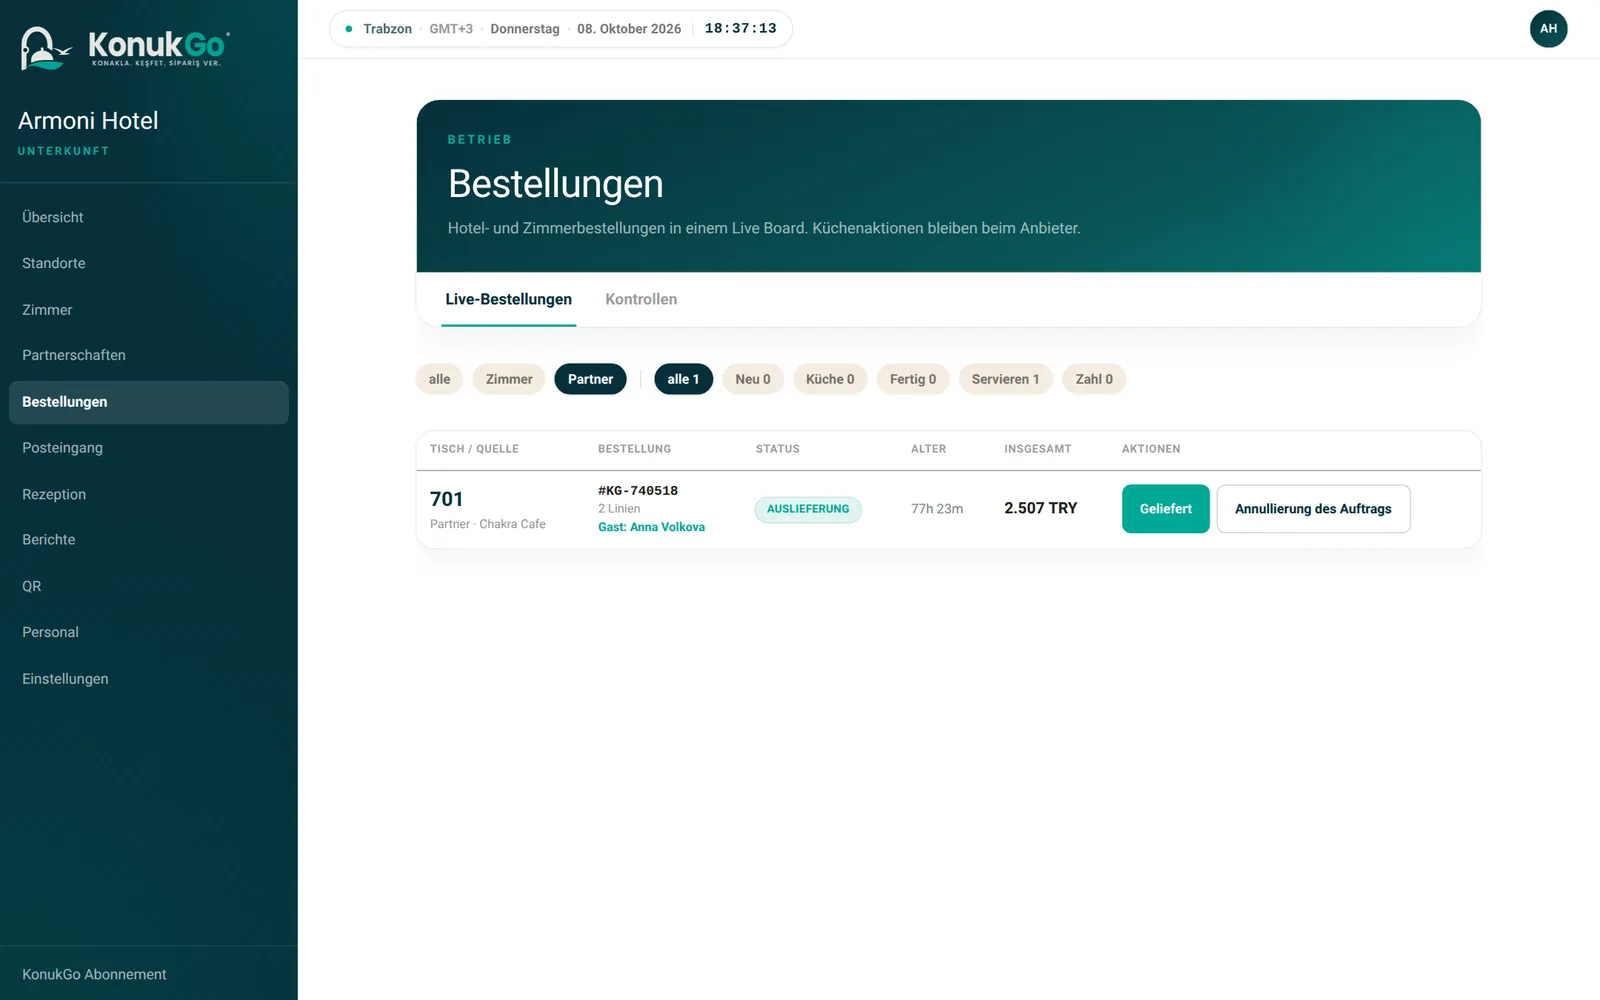The height and width of the screenshot is (1000, 1600).
Task: Open Einstellungen in the sidebar
Action: pos(149,679)
